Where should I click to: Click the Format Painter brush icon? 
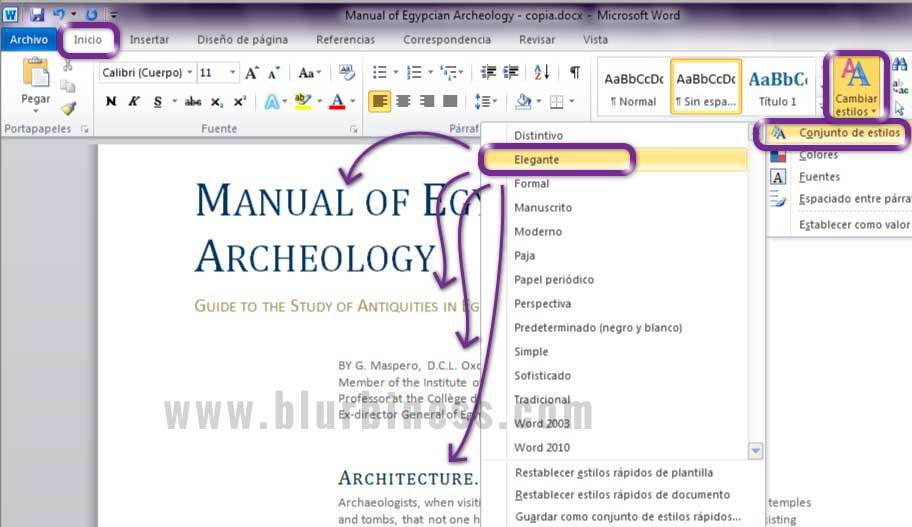[x=68, y=109]
